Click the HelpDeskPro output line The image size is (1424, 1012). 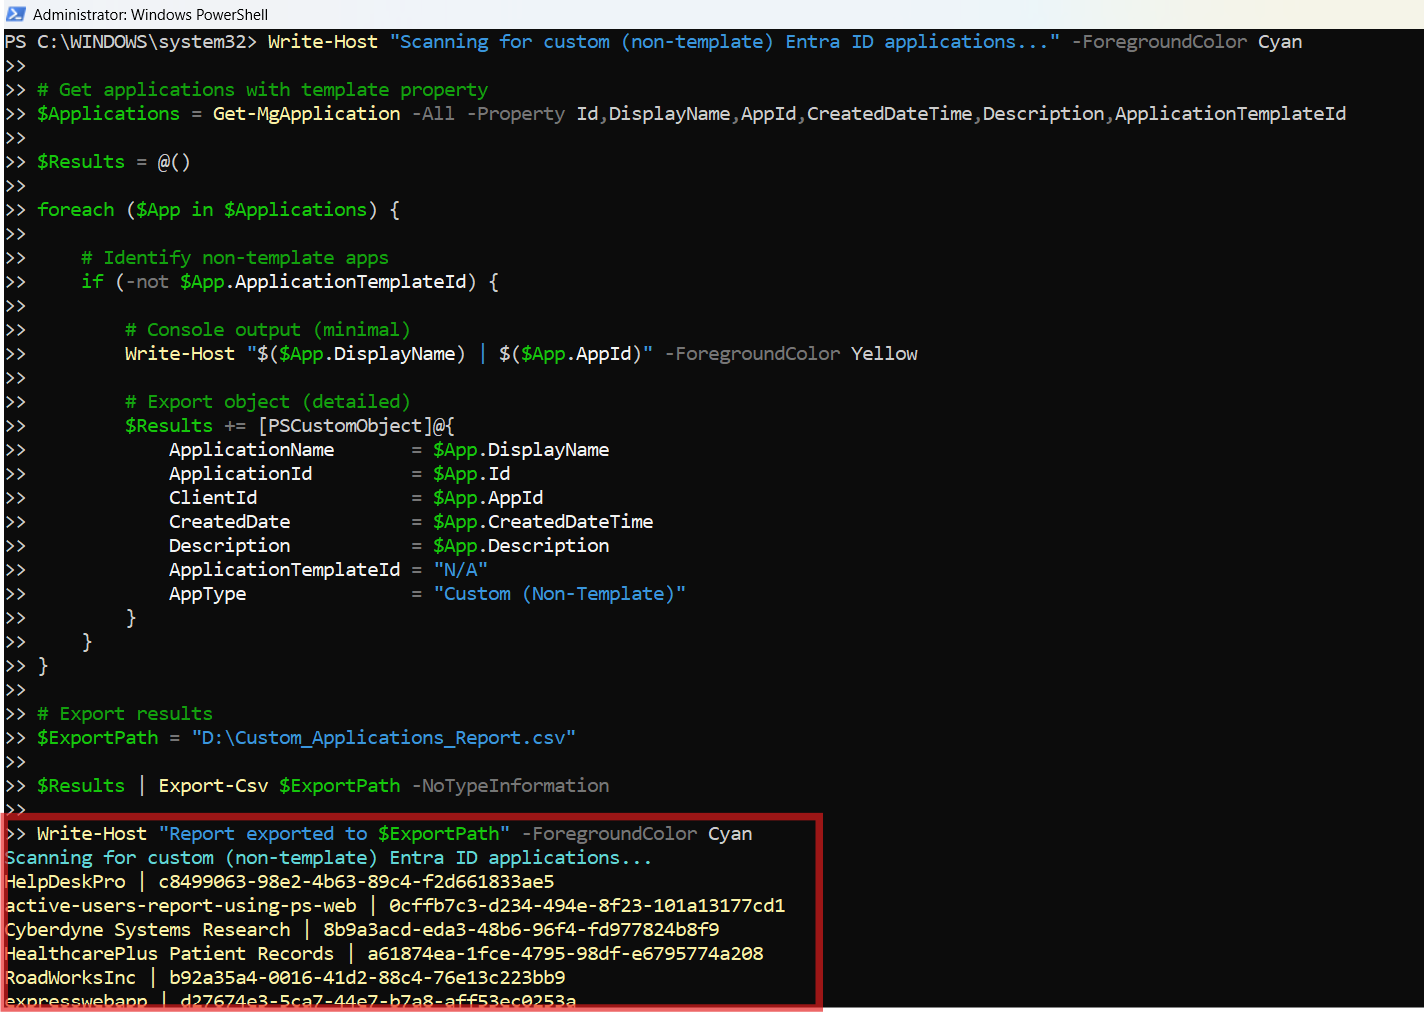[66, 882]
